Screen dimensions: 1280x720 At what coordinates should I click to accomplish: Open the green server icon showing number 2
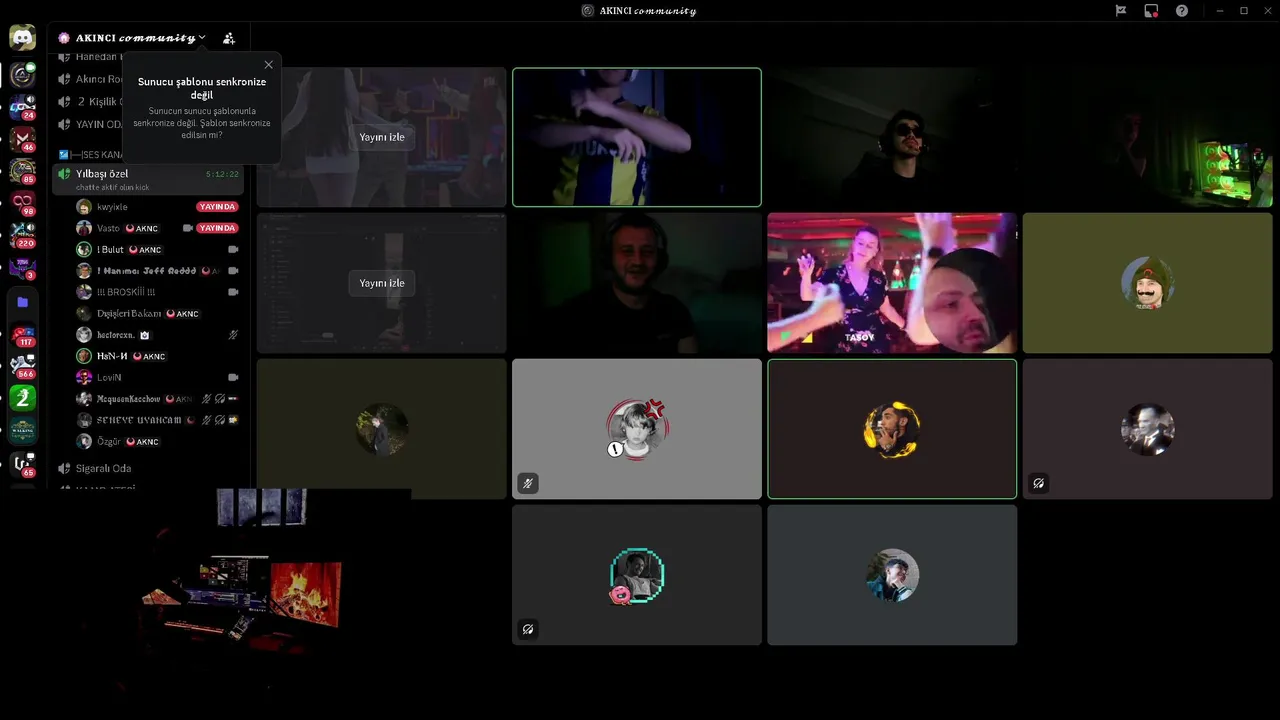[22, 398]
